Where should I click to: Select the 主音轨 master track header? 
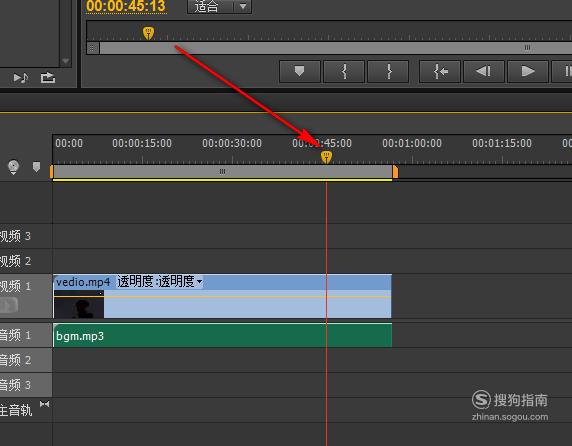tap(26, 410)
